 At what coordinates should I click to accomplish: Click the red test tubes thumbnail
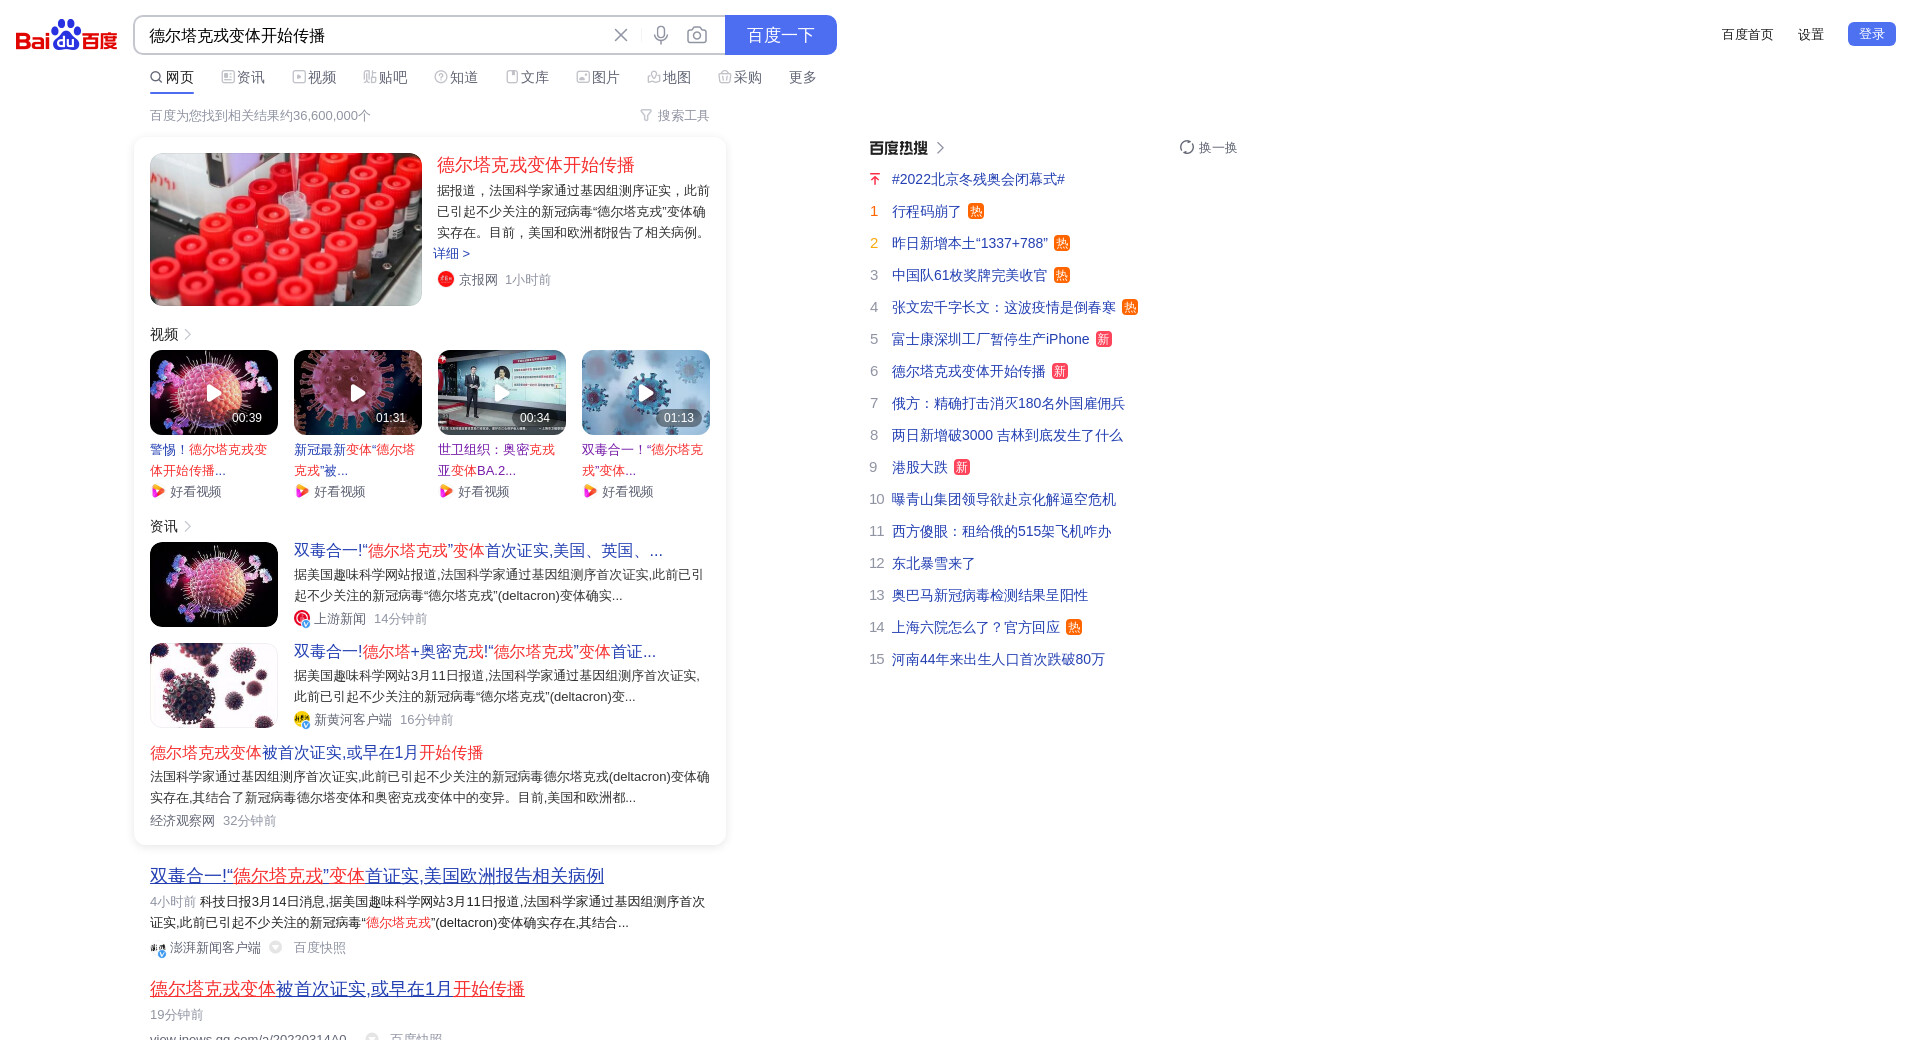point(286,229)
